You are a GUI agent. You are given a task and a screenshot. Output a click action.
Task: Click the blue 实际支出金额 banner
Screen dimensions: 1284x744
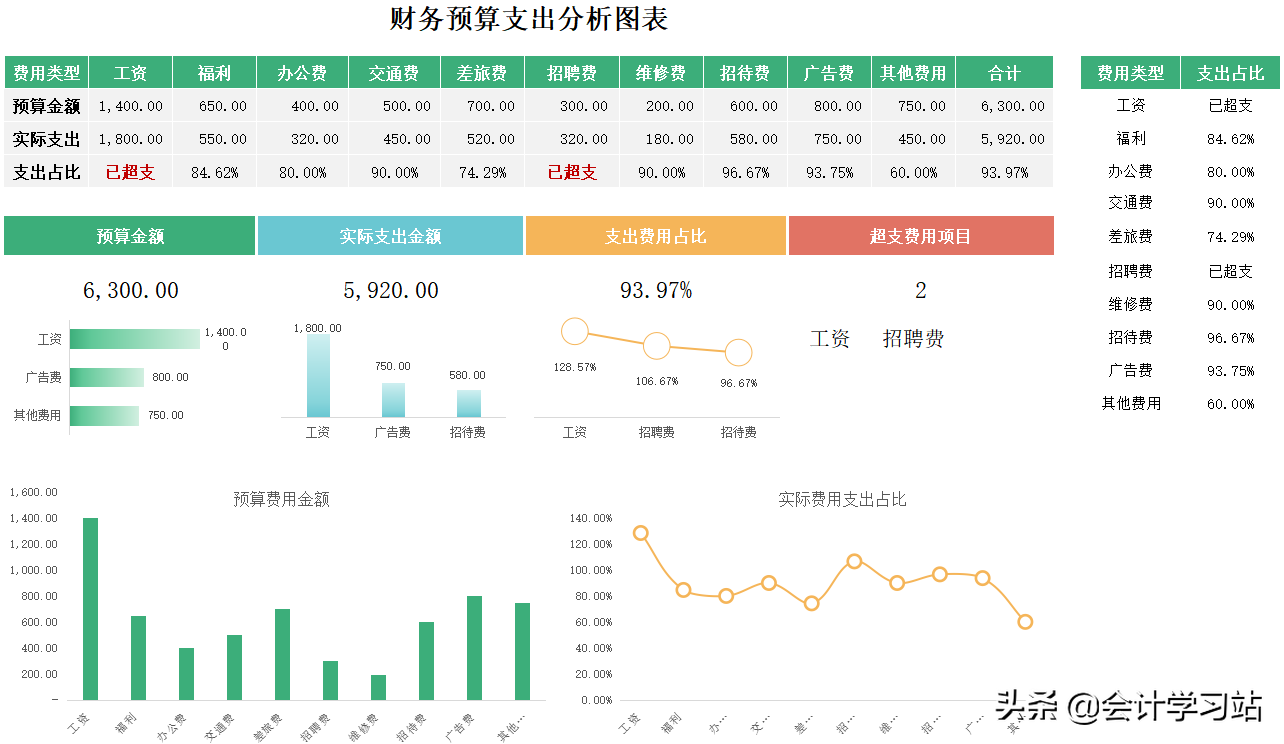click(x=391, y=235)
